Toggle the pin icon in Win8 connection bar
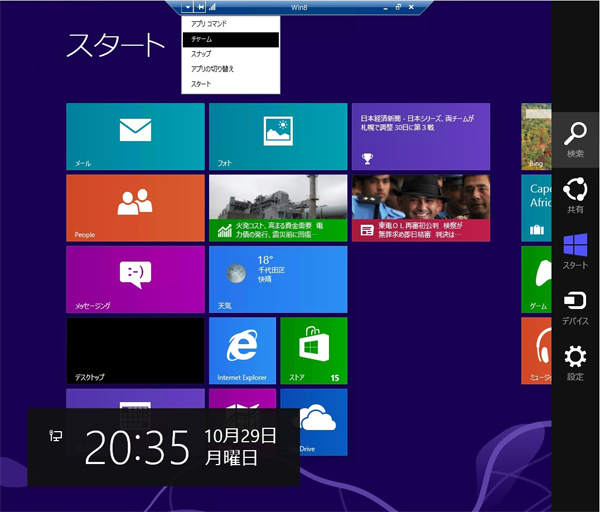This screenshot has height=512, width=600. tap(200, 7)
